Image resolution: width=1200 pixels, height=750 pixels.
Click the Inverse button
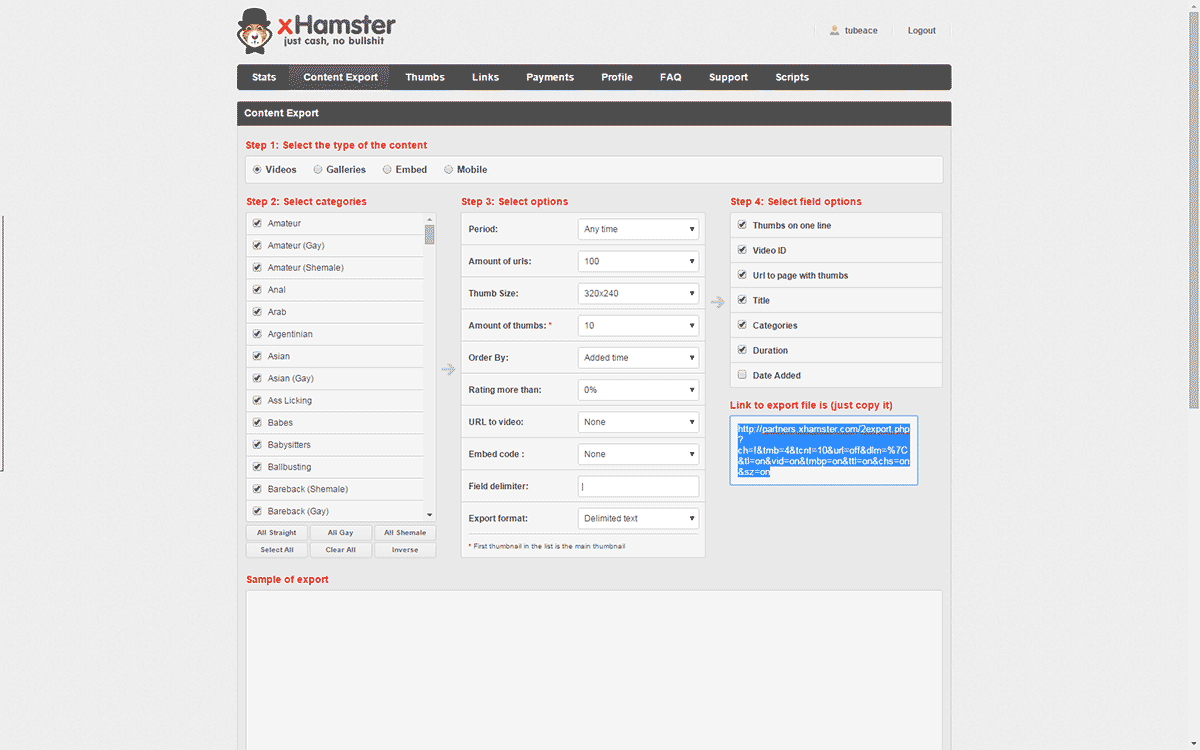(404, 550)
